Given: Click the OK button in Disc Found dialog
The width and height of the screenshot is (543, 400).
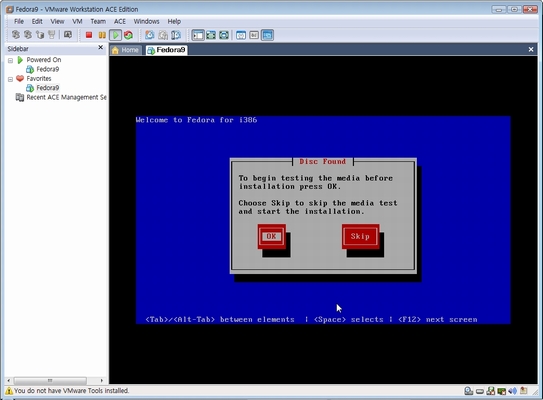Looking at the screenshot, I should [271, 236].
